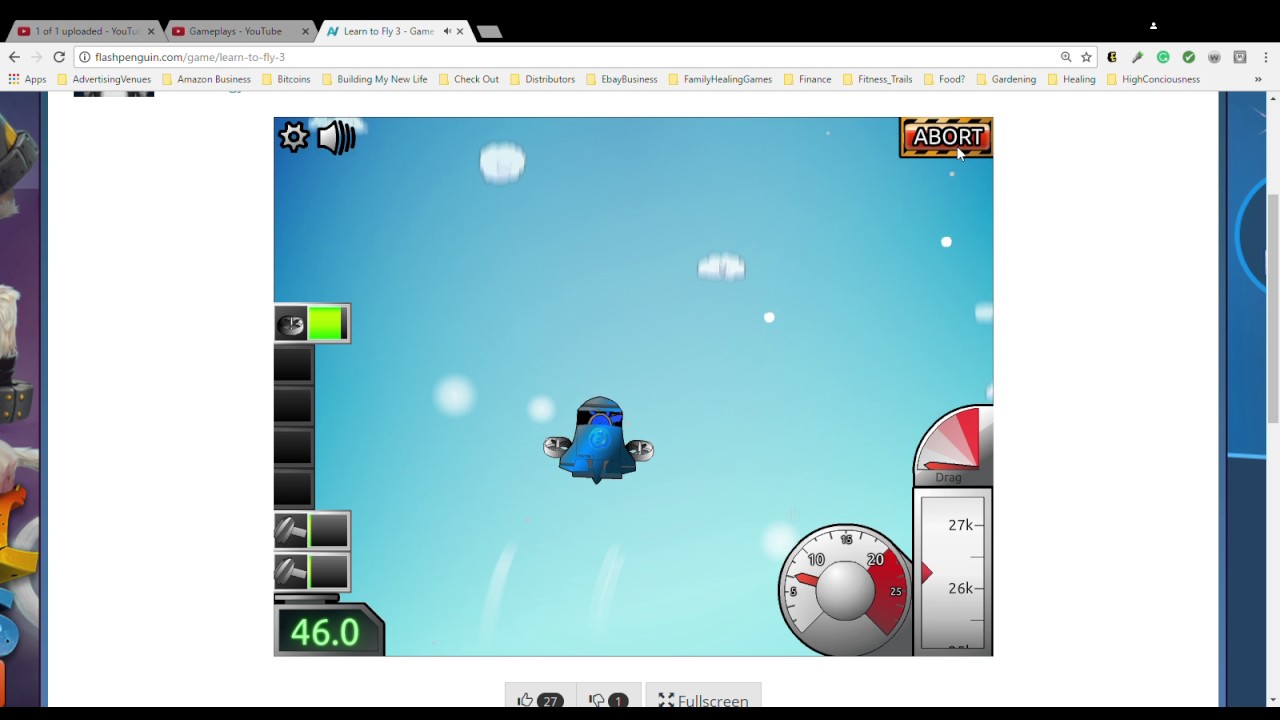Open Healing bookmark folder
Image resolution: width=1280 pixels, height=720 pixels.
[1071, 79]
